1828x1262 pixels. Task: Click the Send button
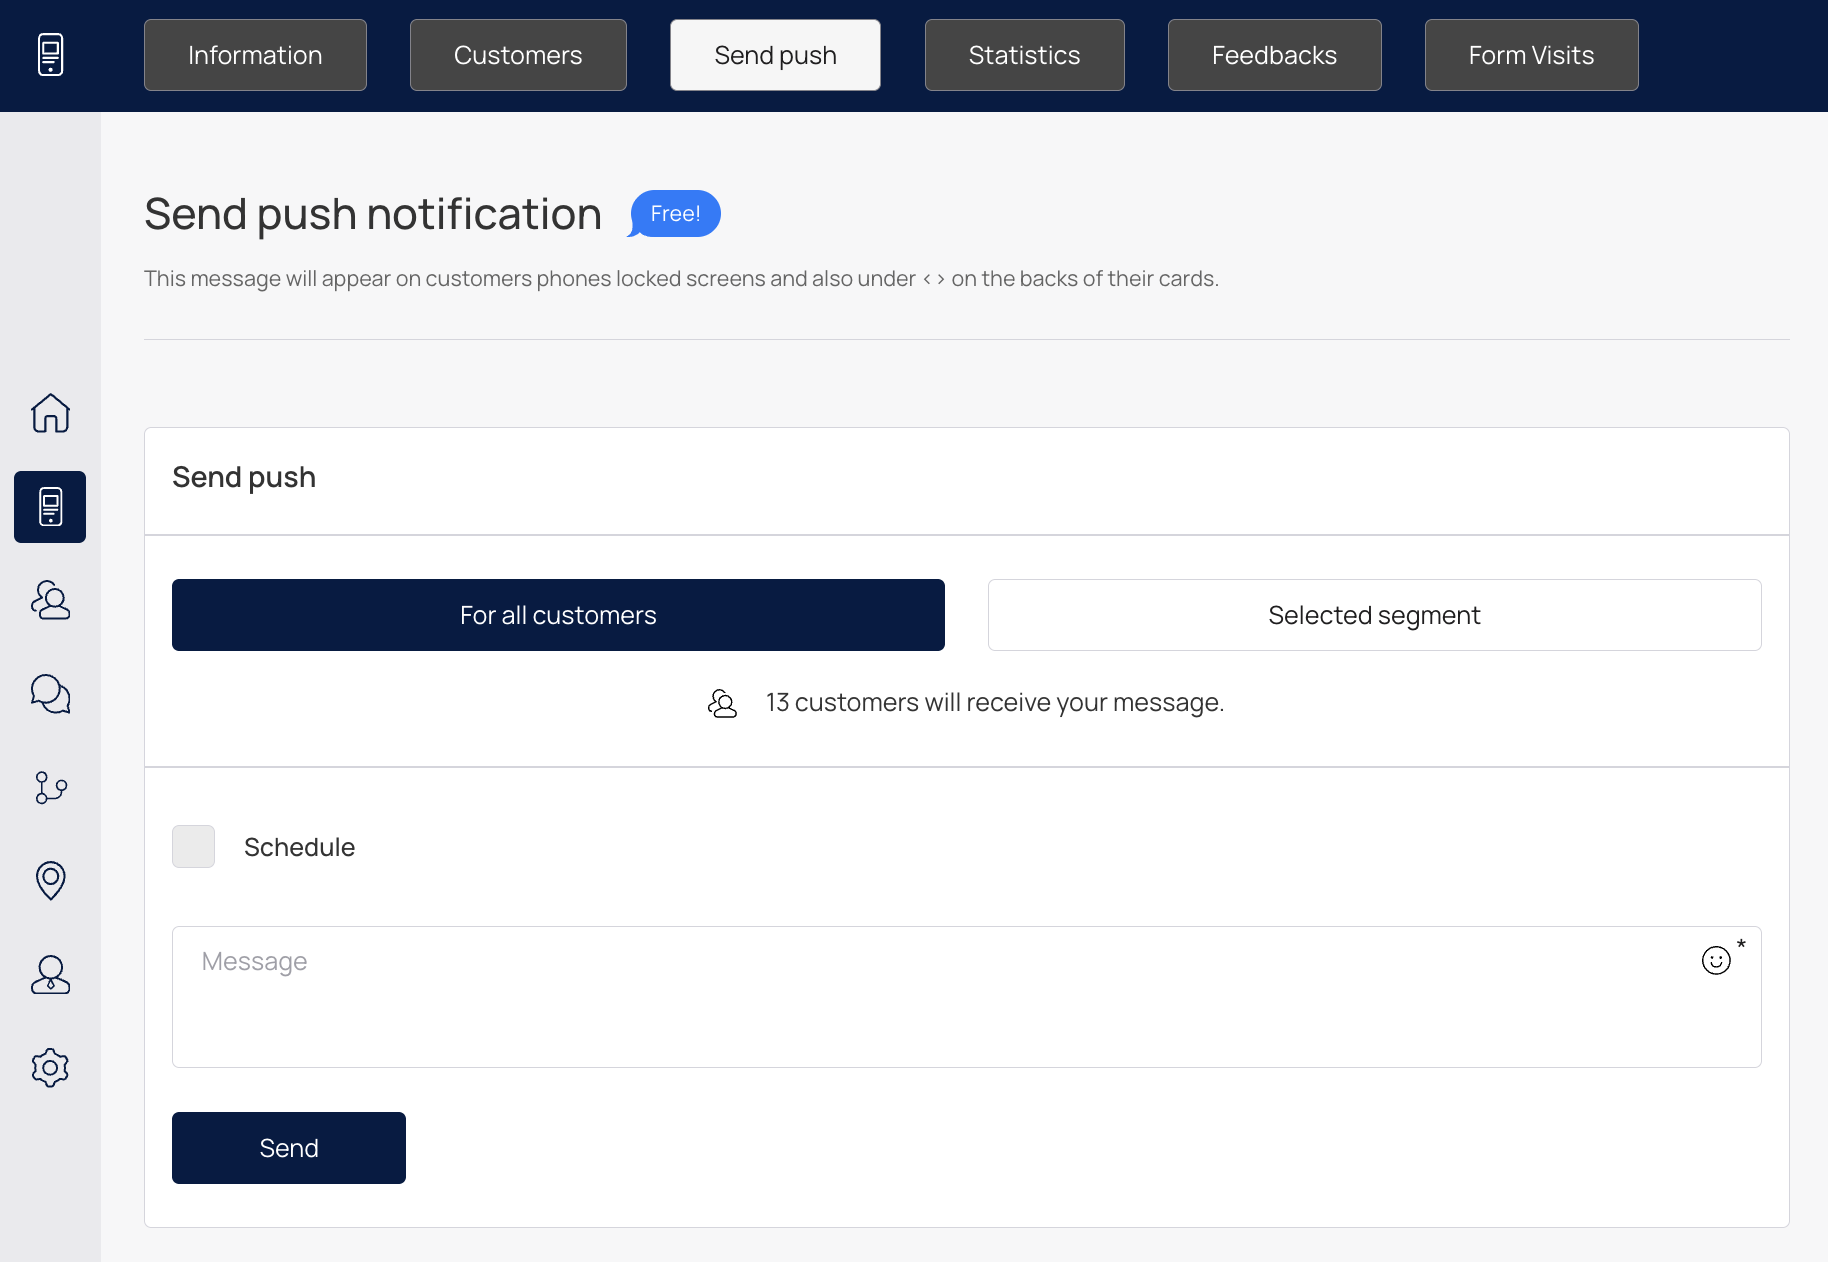point(289,1148)
